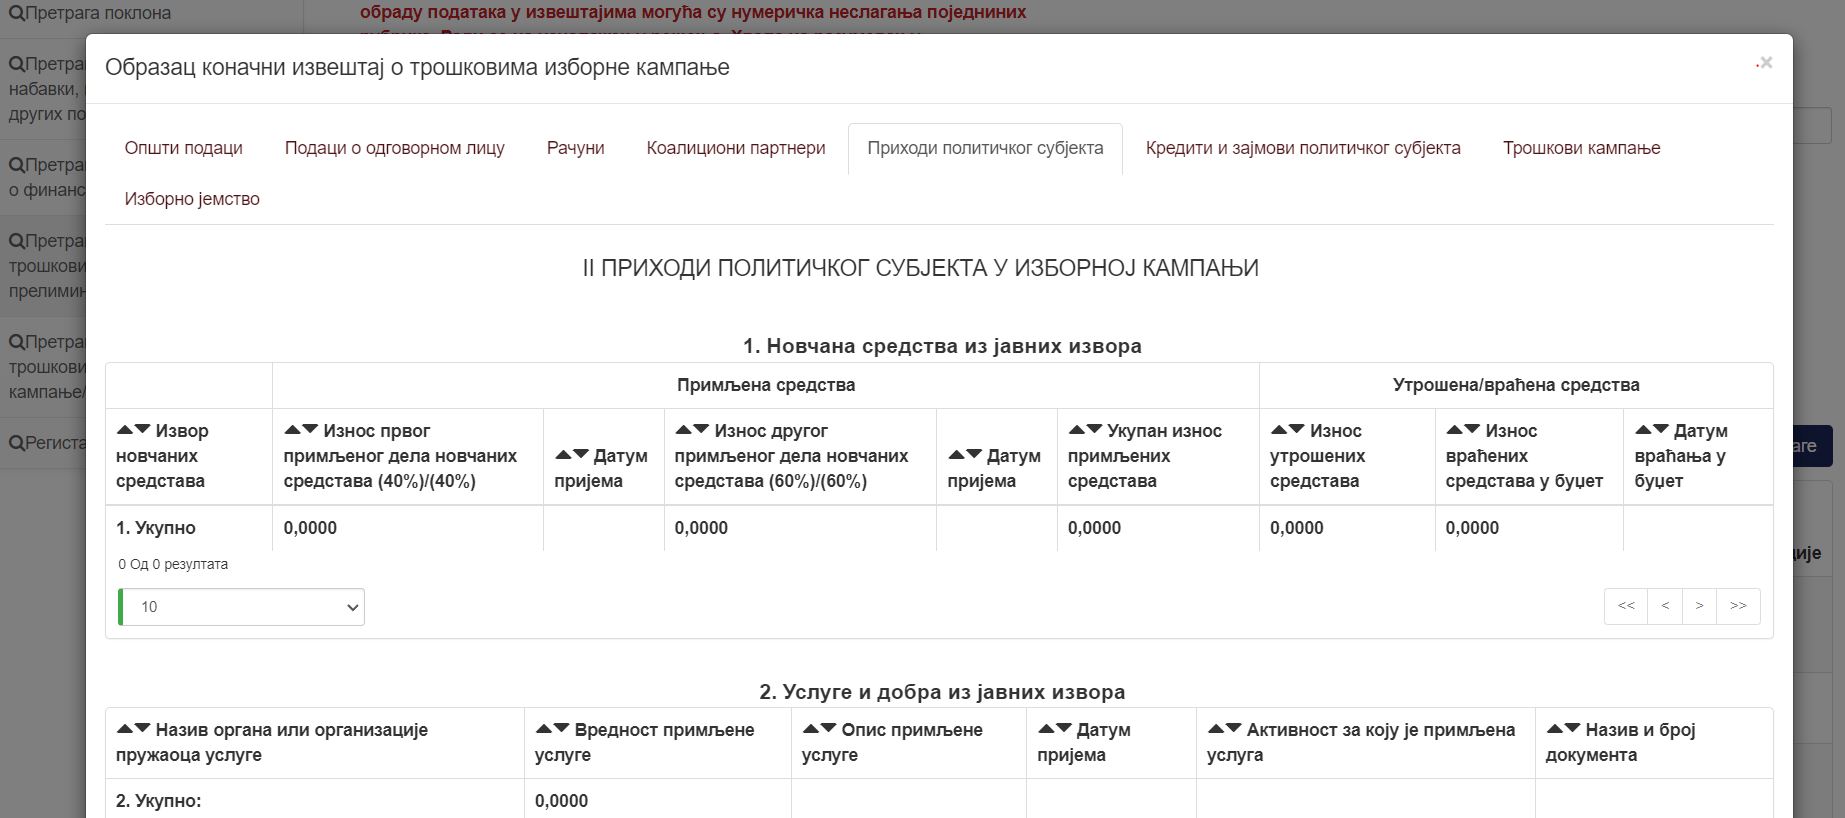The height and width of the screenshot is (818, 1845).
Task: Sort by Износ враћених средстава у буџет
Action: pos(1463,430)
